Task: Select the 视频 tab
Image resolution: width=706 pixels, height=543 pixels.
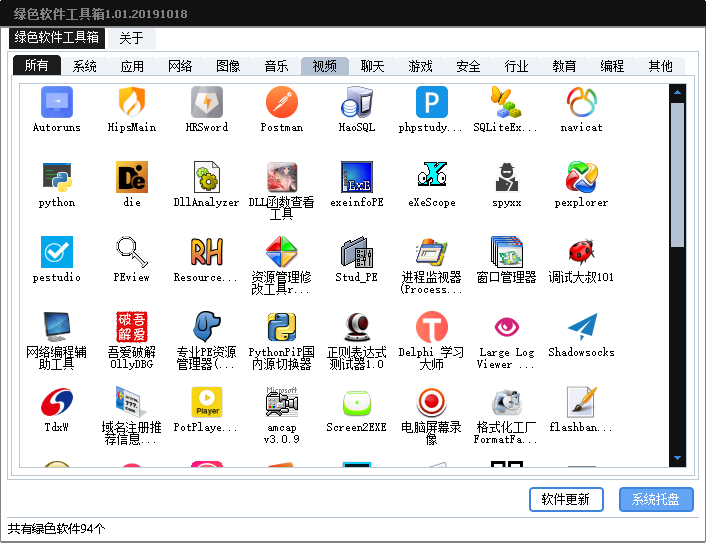Action: click(325, 66)
